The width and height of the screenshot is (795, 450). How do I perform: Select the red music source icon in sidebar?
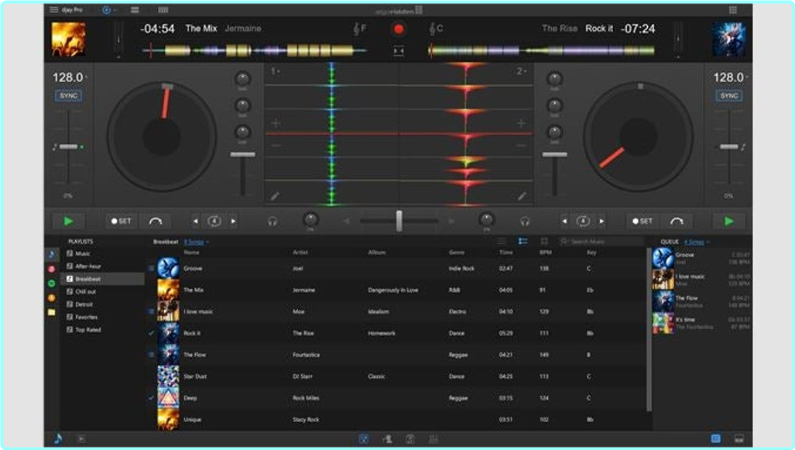point(52,269)
